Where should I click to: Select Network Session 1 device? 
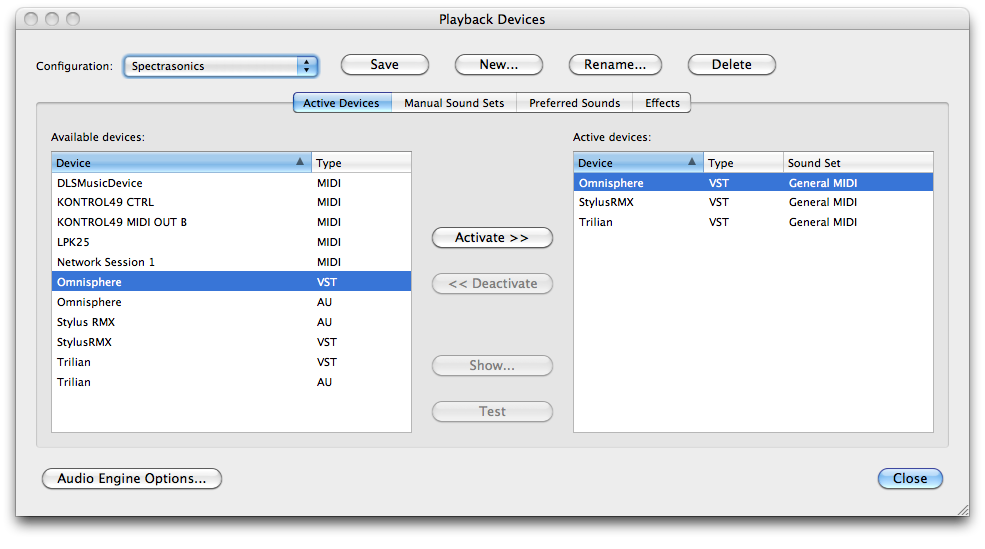click(x=231, y=262)
